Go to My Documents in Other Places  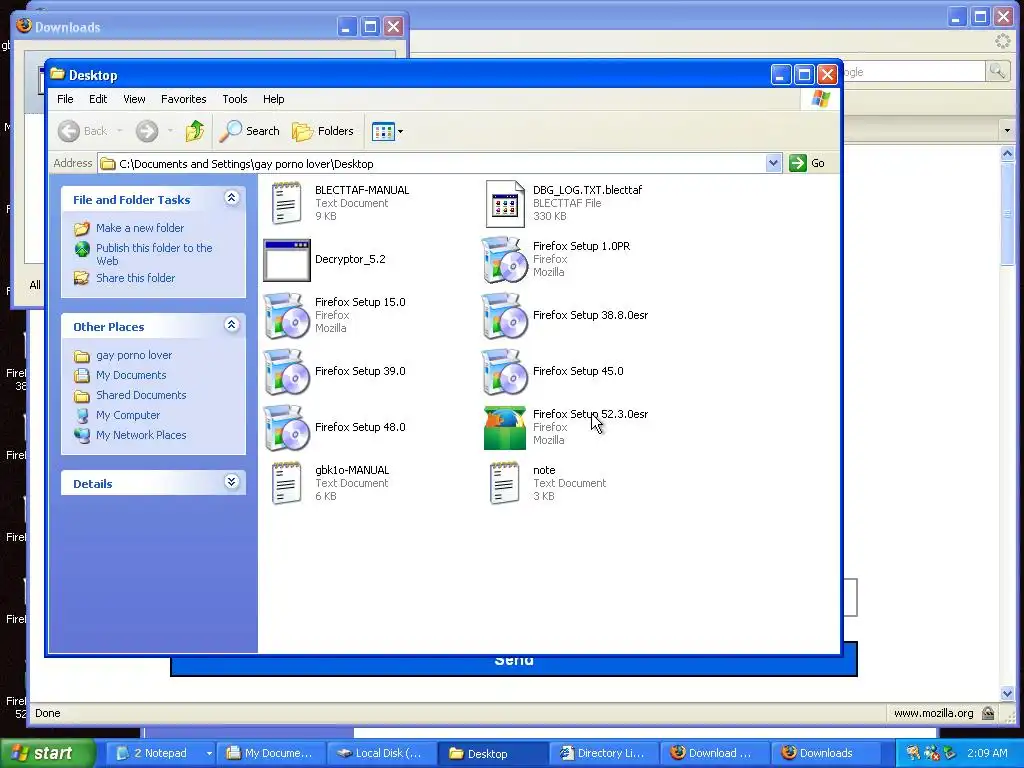[x=131, y=375]
